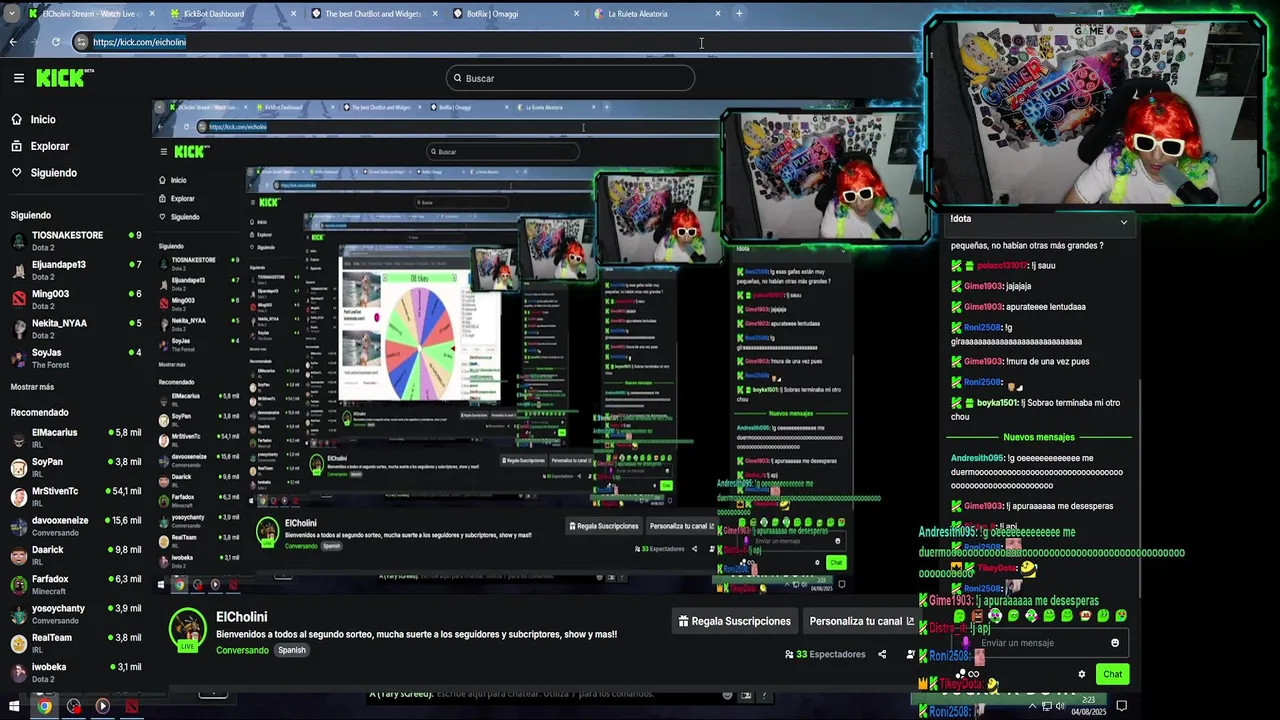
Task: Open Ming003 channel avatar
Action: click(x=18, y=299)
